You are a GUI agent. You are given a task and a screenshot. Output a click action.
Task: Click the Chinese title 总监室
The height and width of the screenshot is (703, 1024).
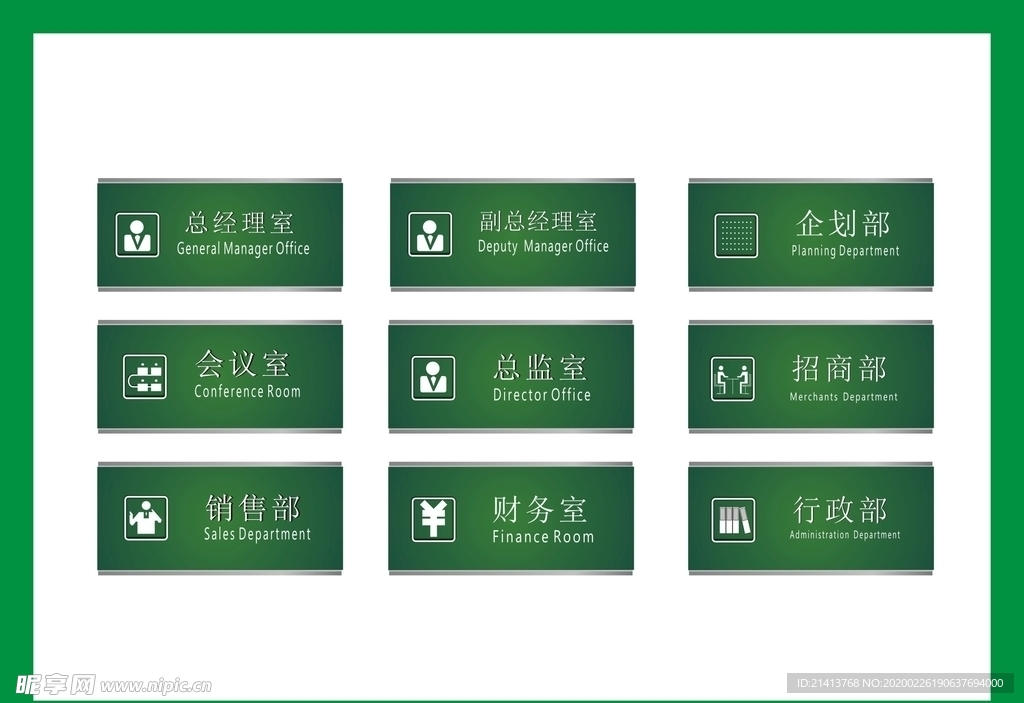click(539, 367)
